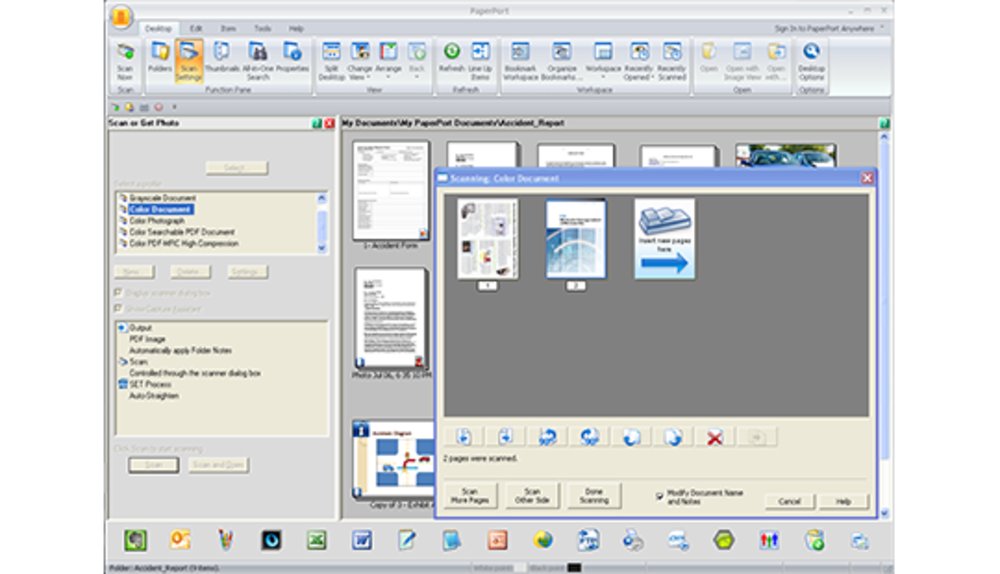Toggle the Scan Settings pane button

coord(189,61)
